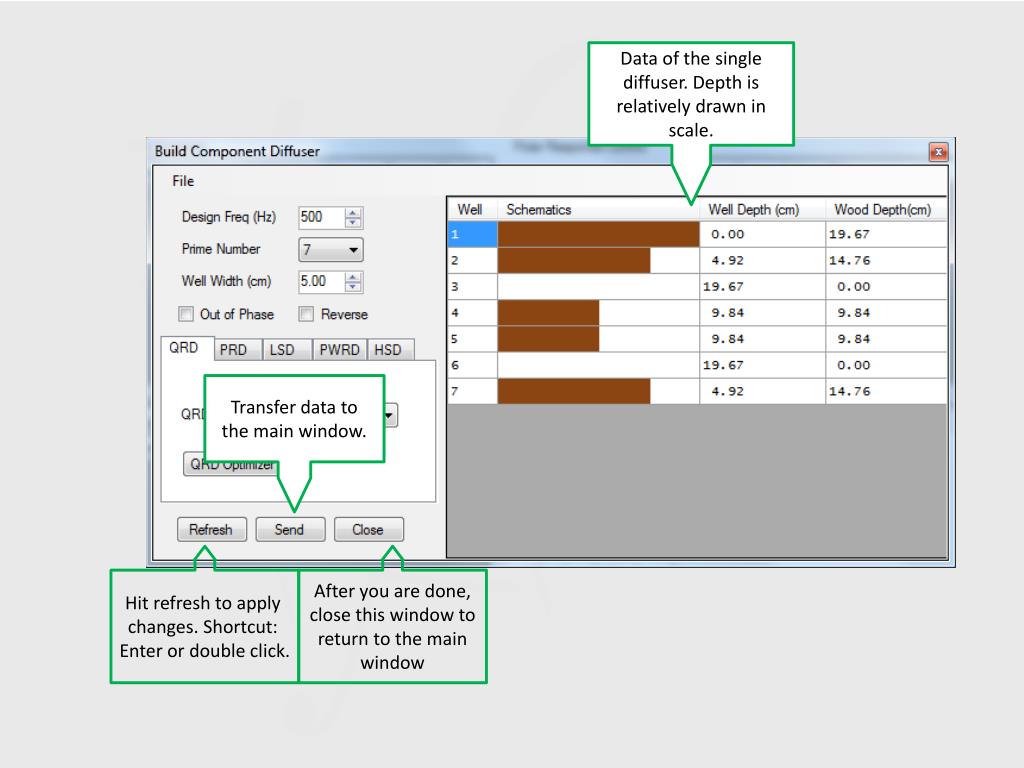Click wood depth 9.84 in row 5
Viewport: 1024px width, 768px height.
point(886,339)
